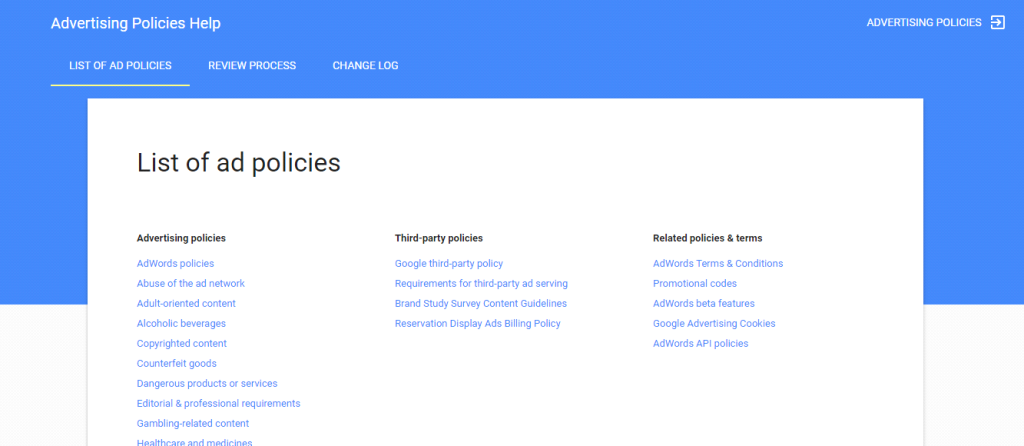1024x446 pixels.
Task: Click the Advertising Policies exit arrow icon
Action: coord(997,23)
